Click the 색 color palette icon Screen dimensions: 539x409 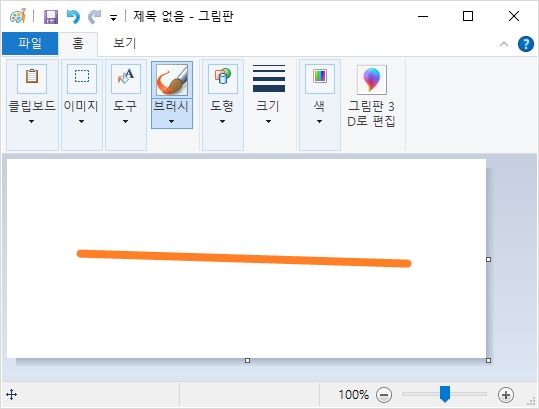(x=320, y=79)
